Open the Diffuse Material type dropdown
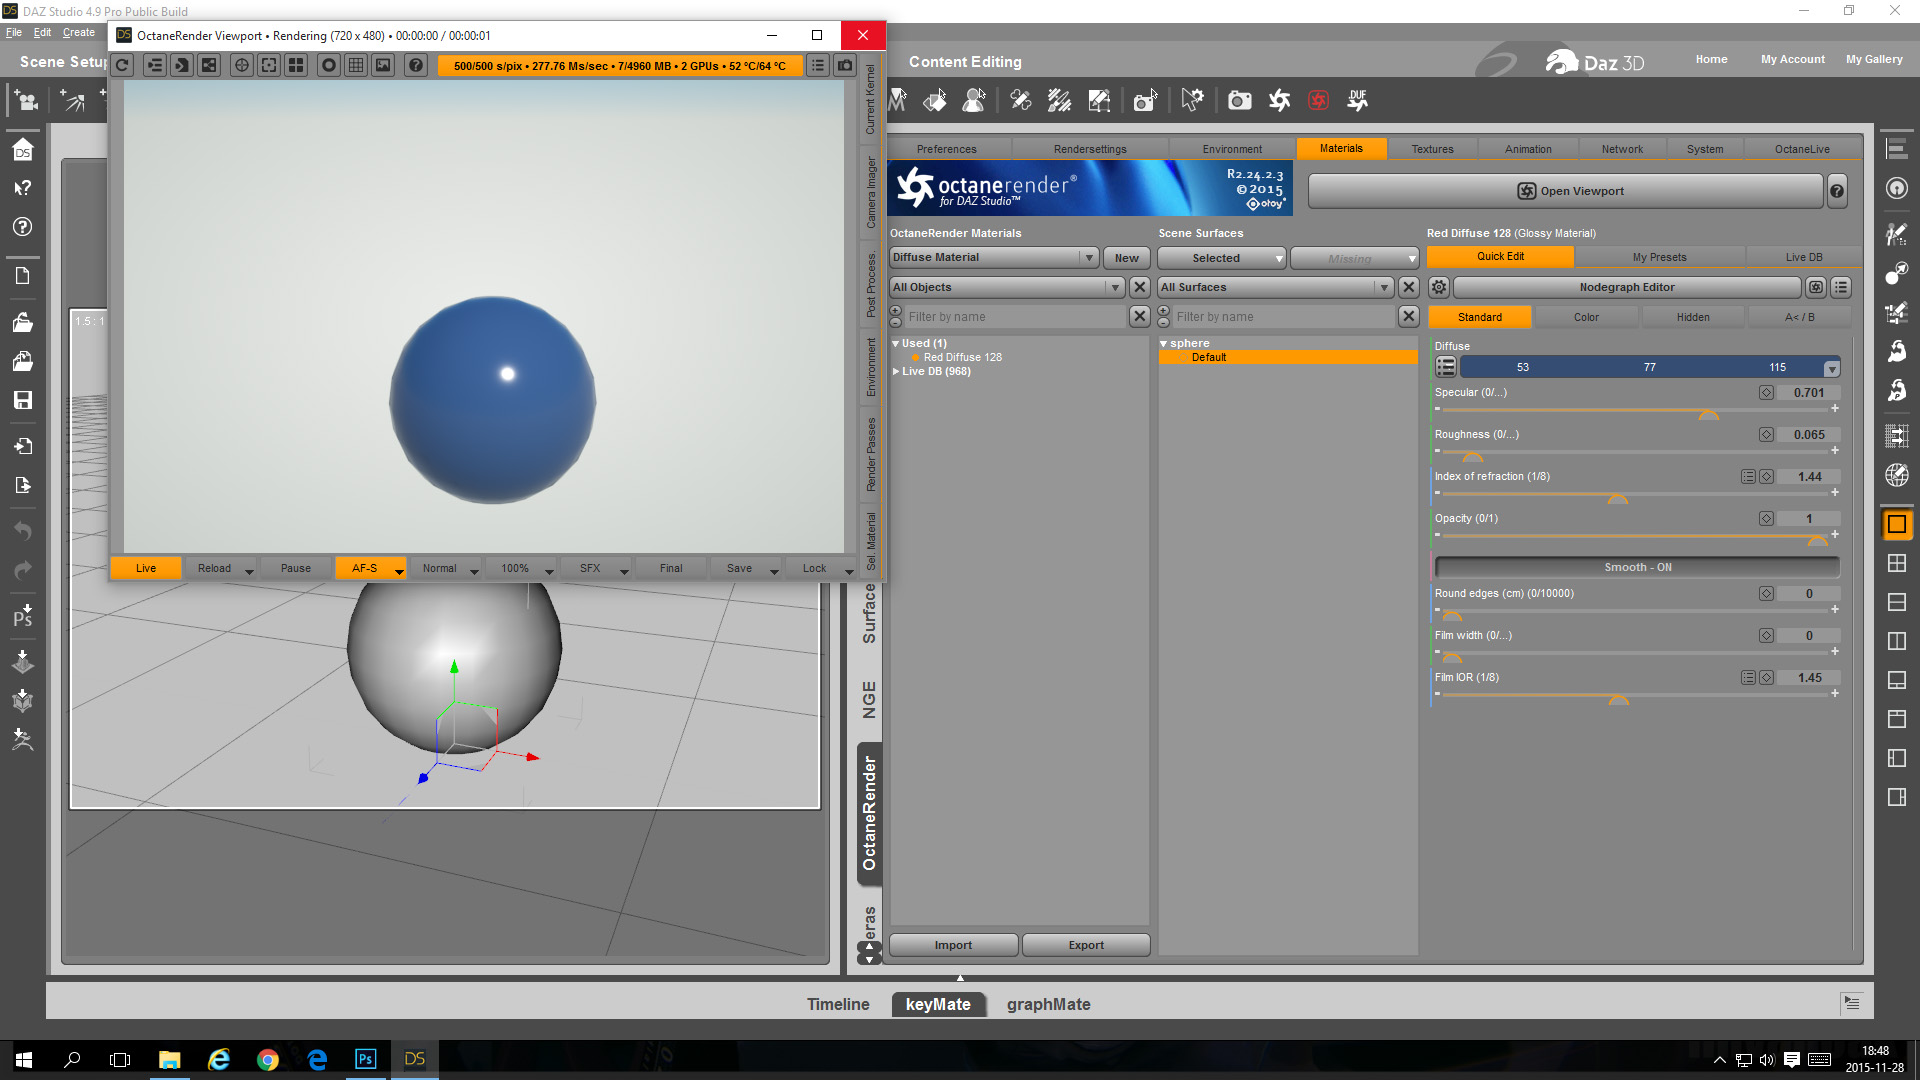Image resolution: width=1920 pixels, height=1080 pixels. click(994, 257)
